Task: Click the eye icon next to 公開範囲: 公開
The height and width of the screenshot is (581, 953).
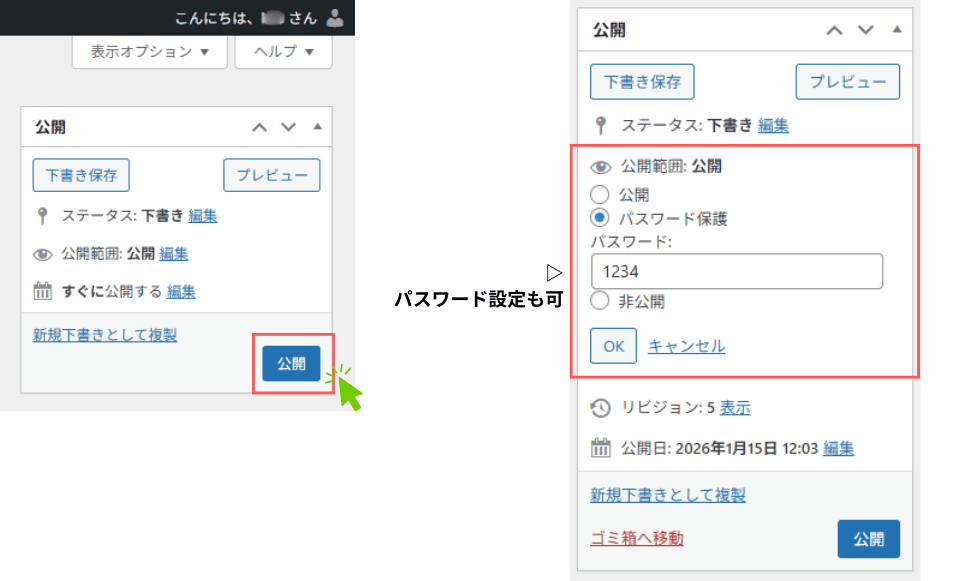Action: pos(601,166)
